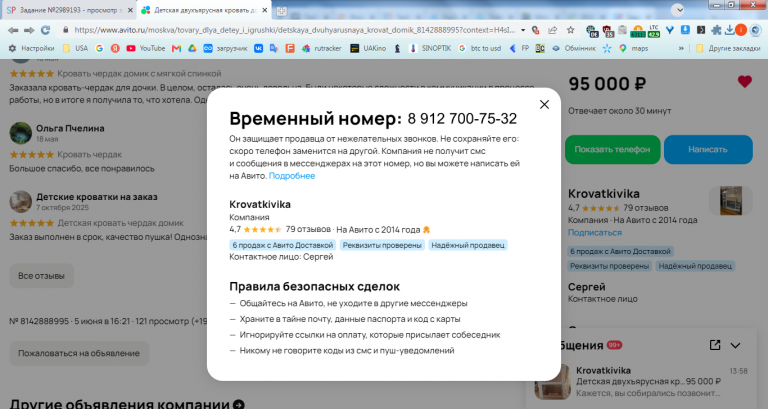Open the orange profile avatar menu
Screen dimensions: 768x409
click(x=741, y=30)
